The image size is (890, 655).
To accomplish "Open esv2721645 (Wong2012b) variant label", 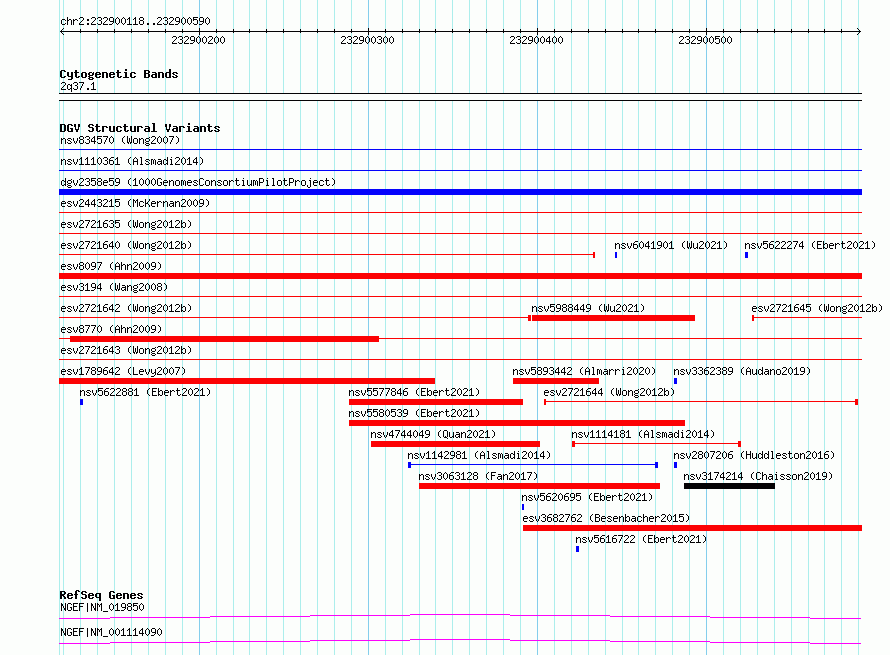I will pos(817,308).
